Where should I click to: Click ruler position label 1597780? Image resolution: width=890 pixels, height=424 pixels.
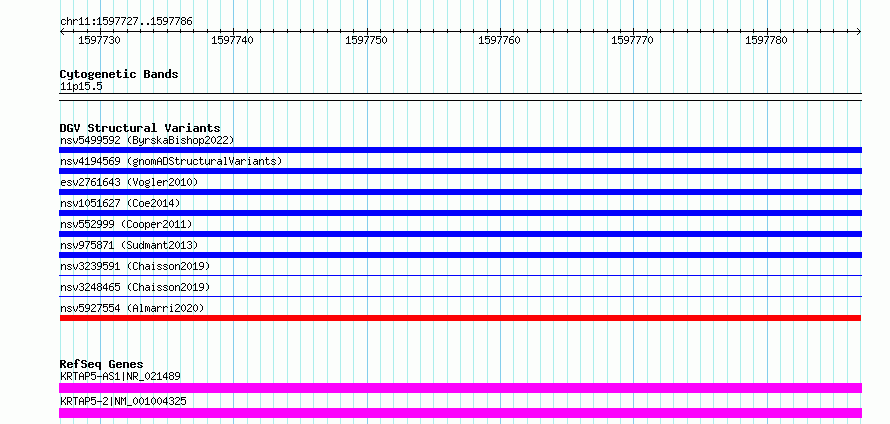coord(766,40)
